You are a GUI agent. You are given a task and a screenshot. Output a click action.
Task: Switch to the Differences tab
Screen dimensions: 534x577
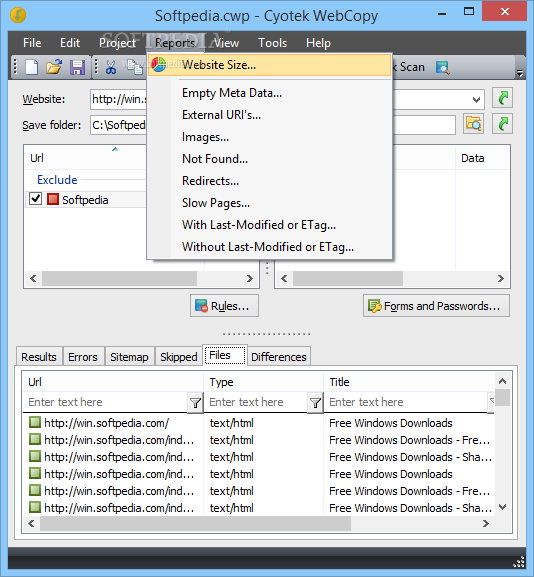pyautogui.click(x=279, y=357)
